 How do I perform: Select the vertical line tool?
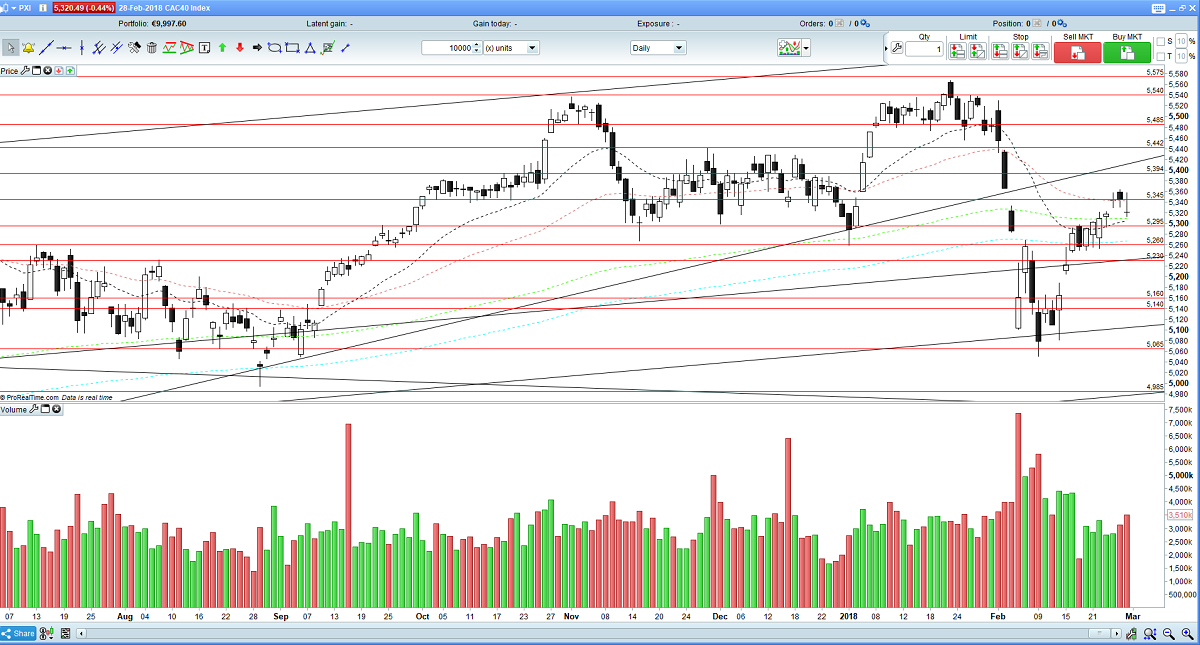82,48
